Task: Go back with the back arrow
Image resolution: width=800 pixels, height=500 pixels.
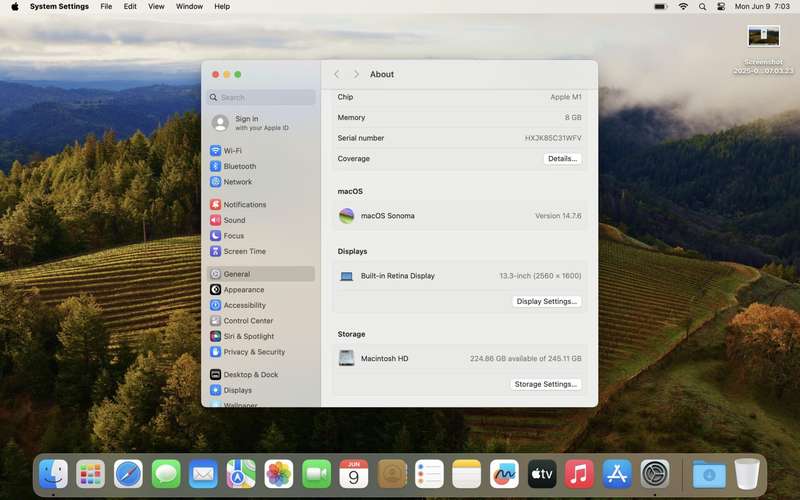Action: pyautogui.click(x=337, y=74)
